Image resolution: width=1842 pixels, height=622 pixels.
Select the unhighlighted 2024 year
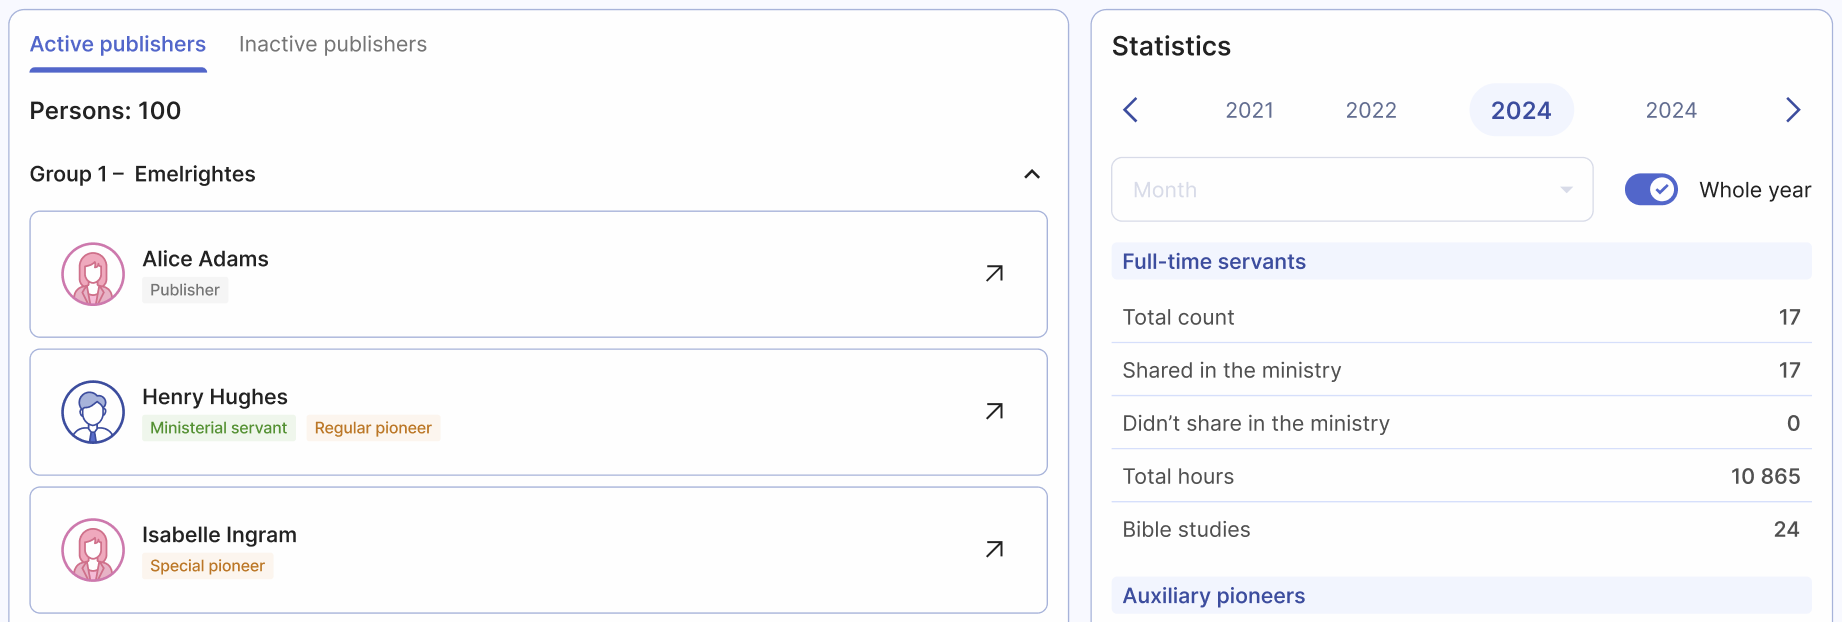point(1671,110)
